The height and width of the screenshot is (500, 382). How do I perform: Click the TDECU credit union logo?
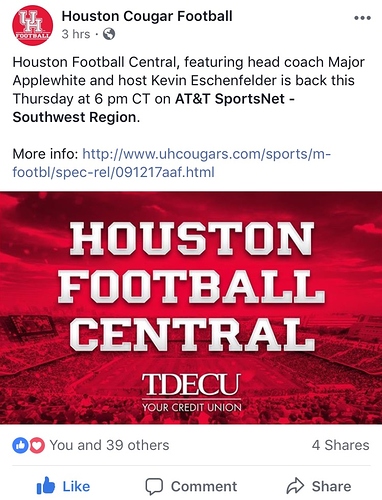(191, 392)
